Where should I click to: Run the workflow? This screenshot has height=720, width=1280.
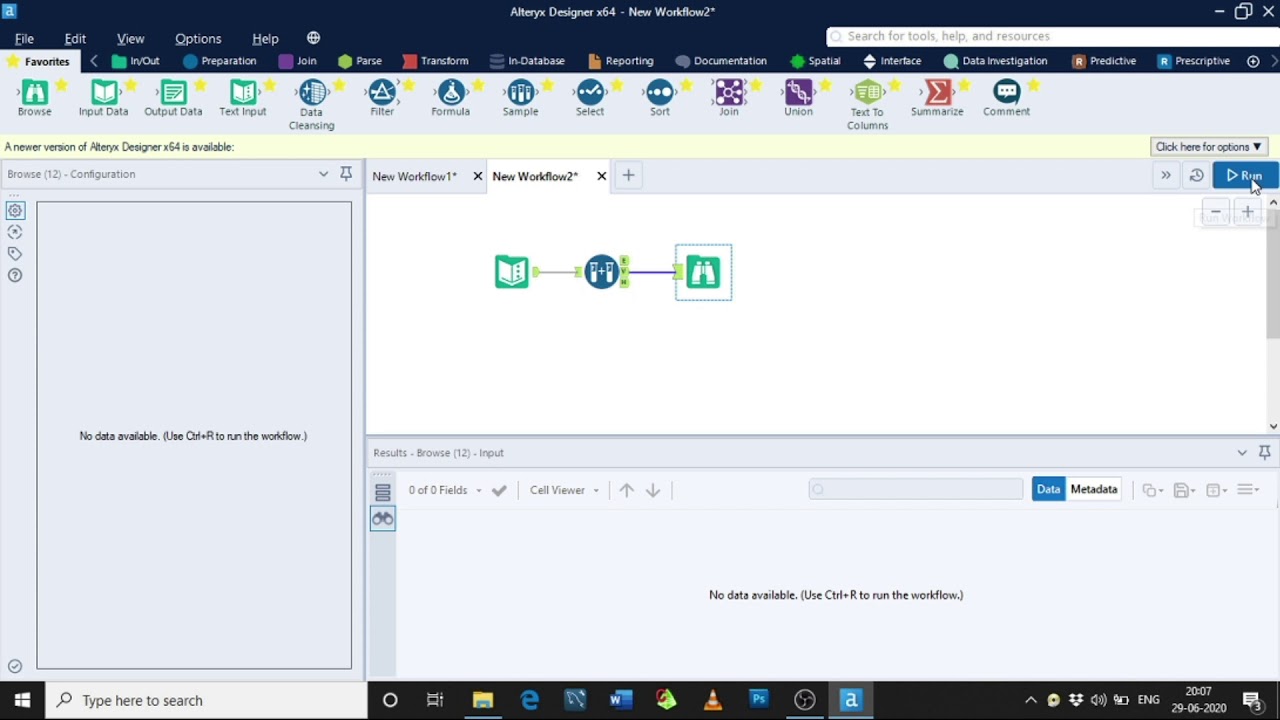pyautogui.click(x=1245, y=176)
